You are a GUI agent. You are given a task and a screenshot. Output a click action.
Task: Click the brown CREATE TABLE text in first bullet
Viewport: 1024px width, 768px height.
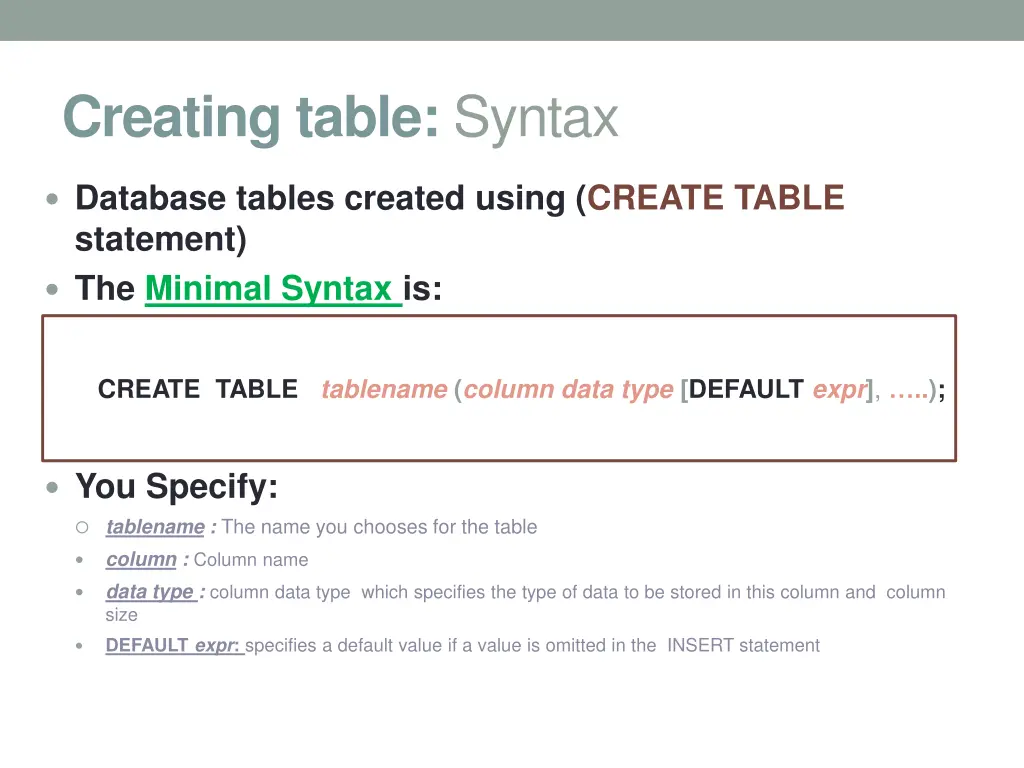(716, 198)
